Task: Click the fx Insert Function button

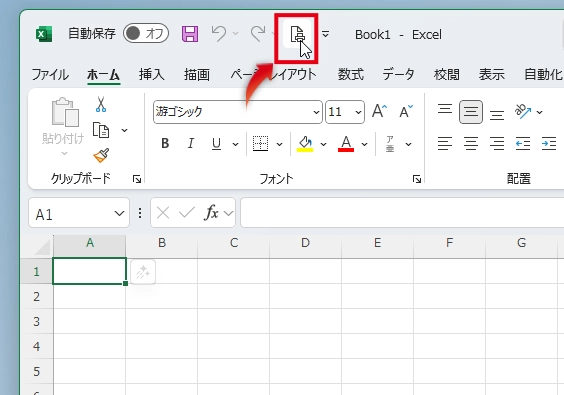Action: (211, 213)
